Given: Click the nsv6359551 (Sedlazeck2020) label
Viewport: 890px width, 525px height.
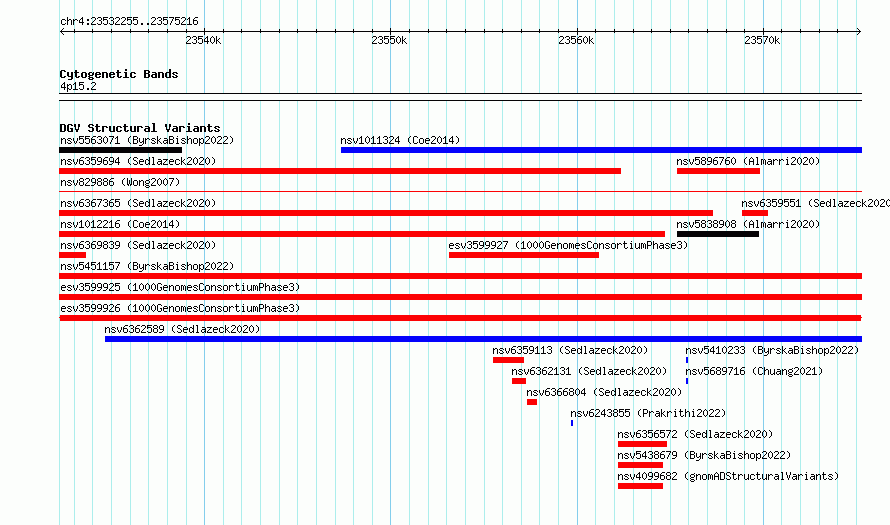Looking at the screenshot, I should pos(816,203).
